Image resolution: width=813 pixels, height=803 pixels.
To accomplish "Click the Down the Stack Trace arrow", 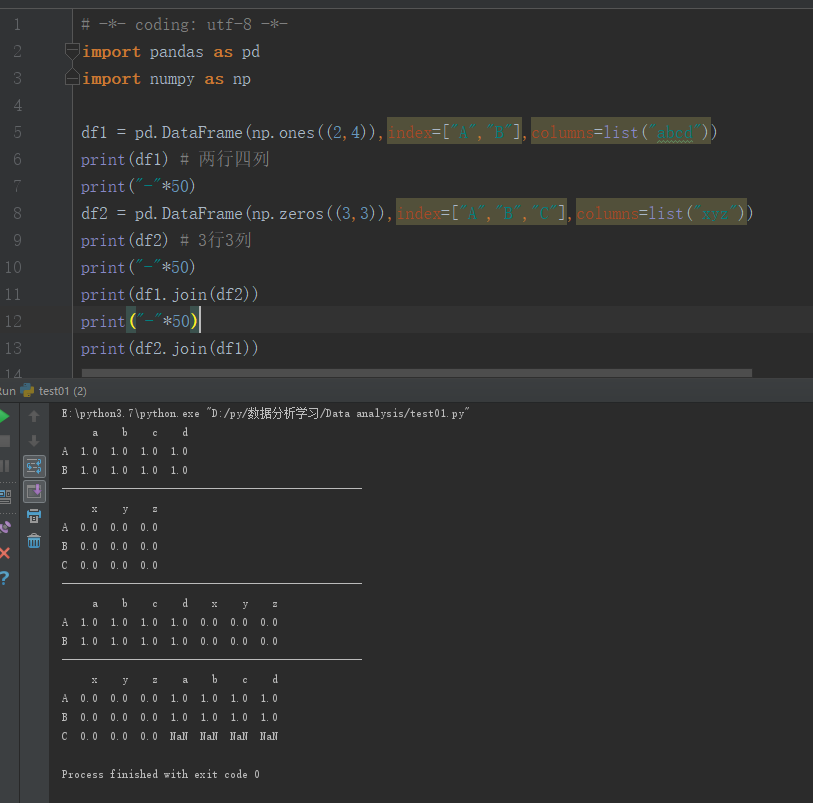I will pyautogui.click(x=34, y=441).
